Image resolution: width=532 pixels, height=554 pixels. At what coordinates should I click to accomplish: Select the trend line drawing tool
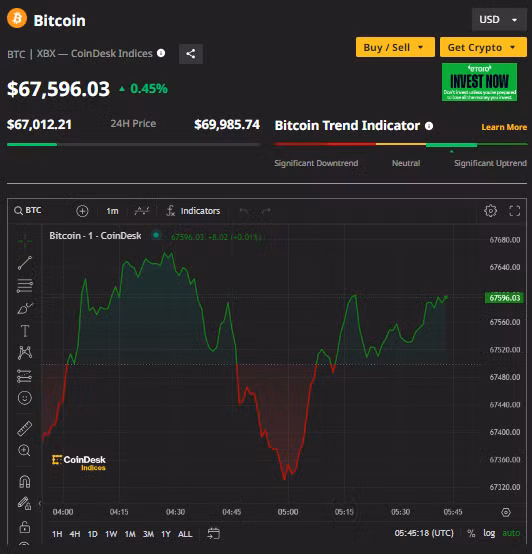click(25, 263)
